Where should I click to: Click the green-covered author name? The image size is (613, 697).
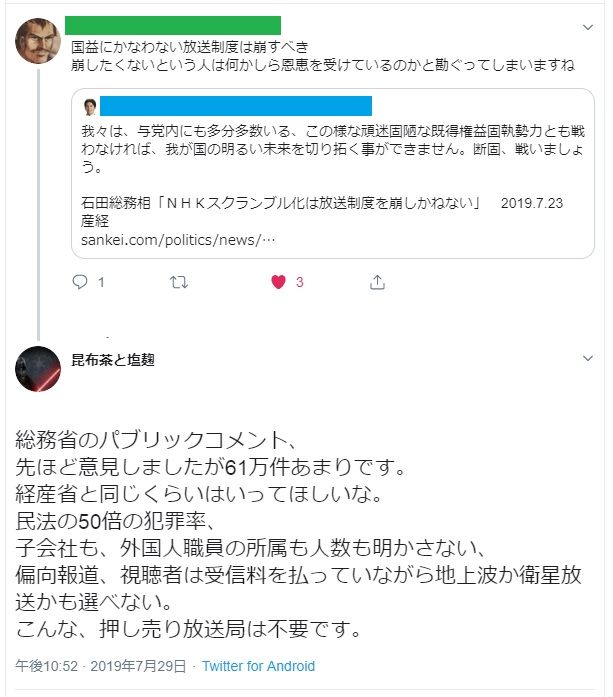point(172,26)
